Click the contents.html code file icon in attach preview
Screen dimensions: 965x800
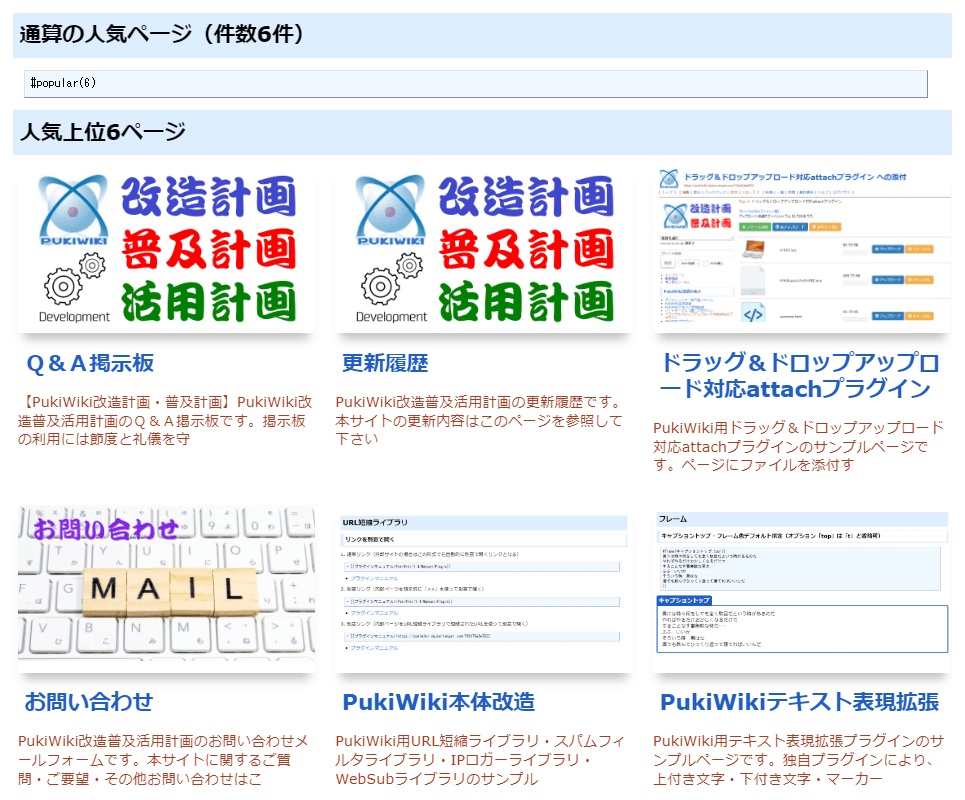pyautogui.click(x=752, y=314)
